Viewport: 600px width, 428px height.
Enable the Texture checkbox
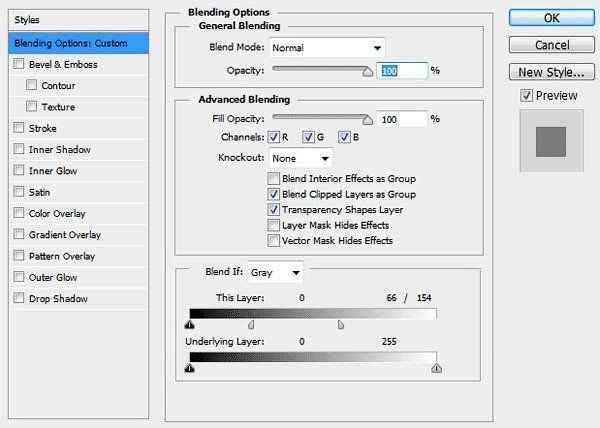pyautogui.click(x=31, y=106)
